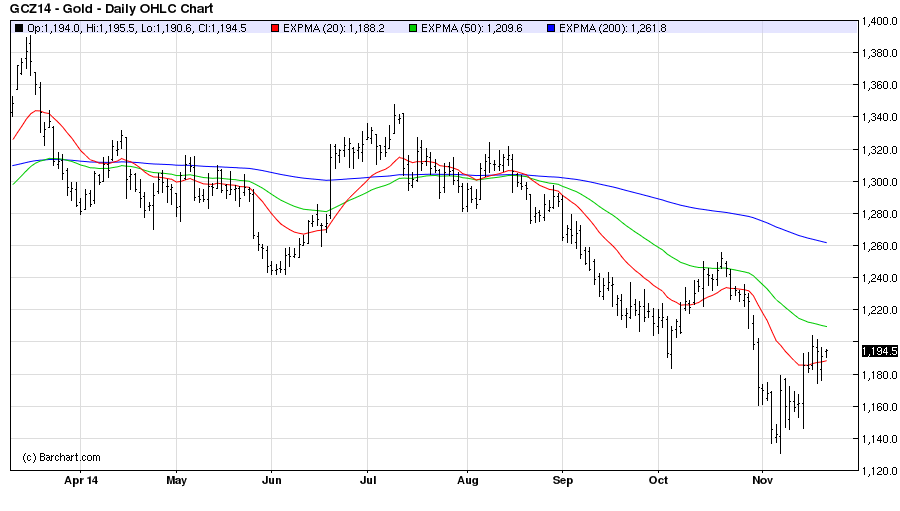The height and width of the screenshot is (511, 900).
Task: Click the 1,400 price axis label
Action: (x=879, y=21)
